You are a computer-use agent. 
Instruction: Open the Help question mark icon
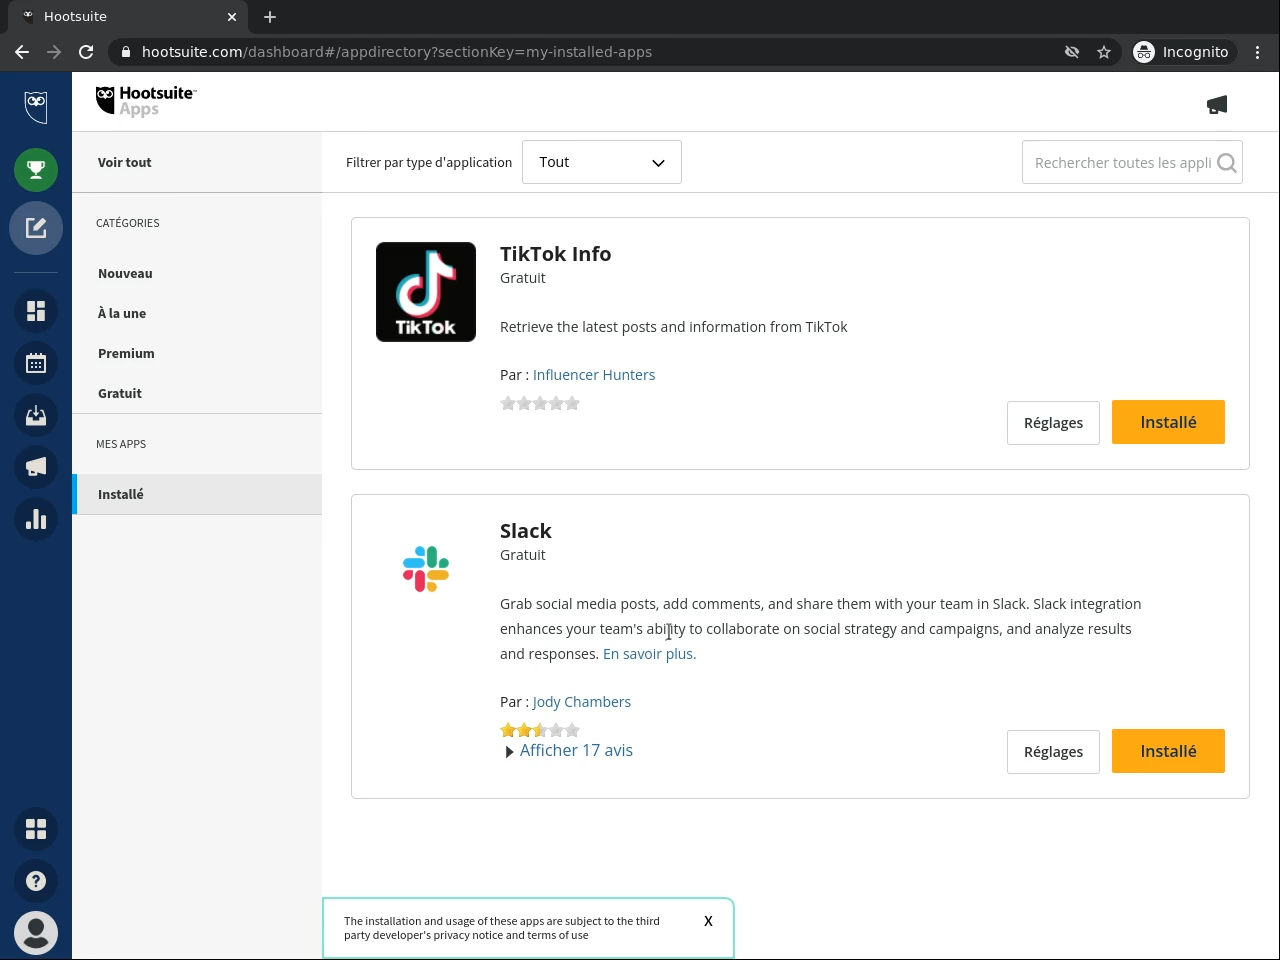pos(36,881)
